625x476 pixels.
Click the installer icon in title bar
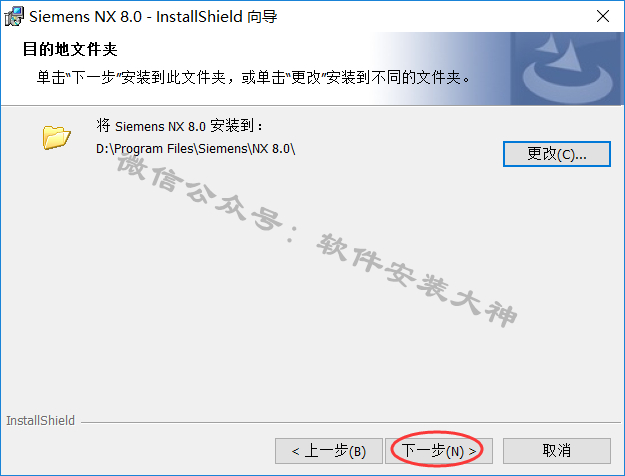pyautogui.click(x=14, y=16)
